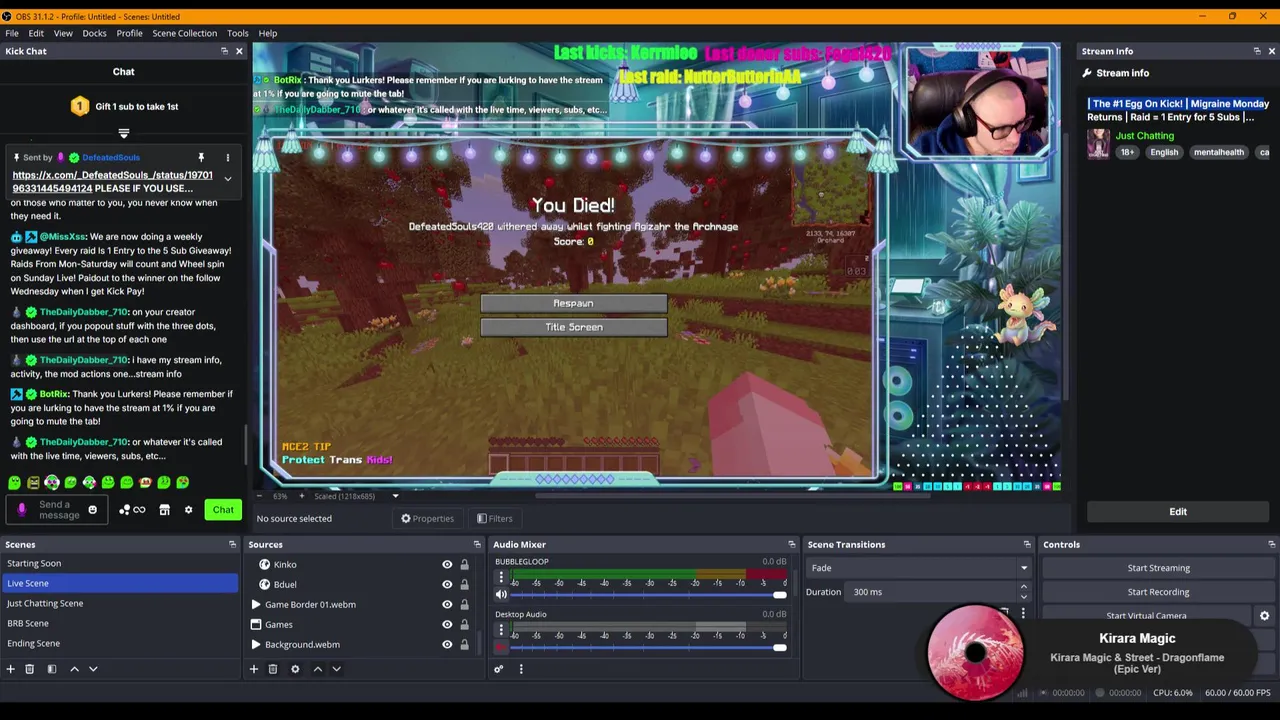Screen dimensions: 1280x720
Task: Click the Send a message input field
Action: [58, 510]
